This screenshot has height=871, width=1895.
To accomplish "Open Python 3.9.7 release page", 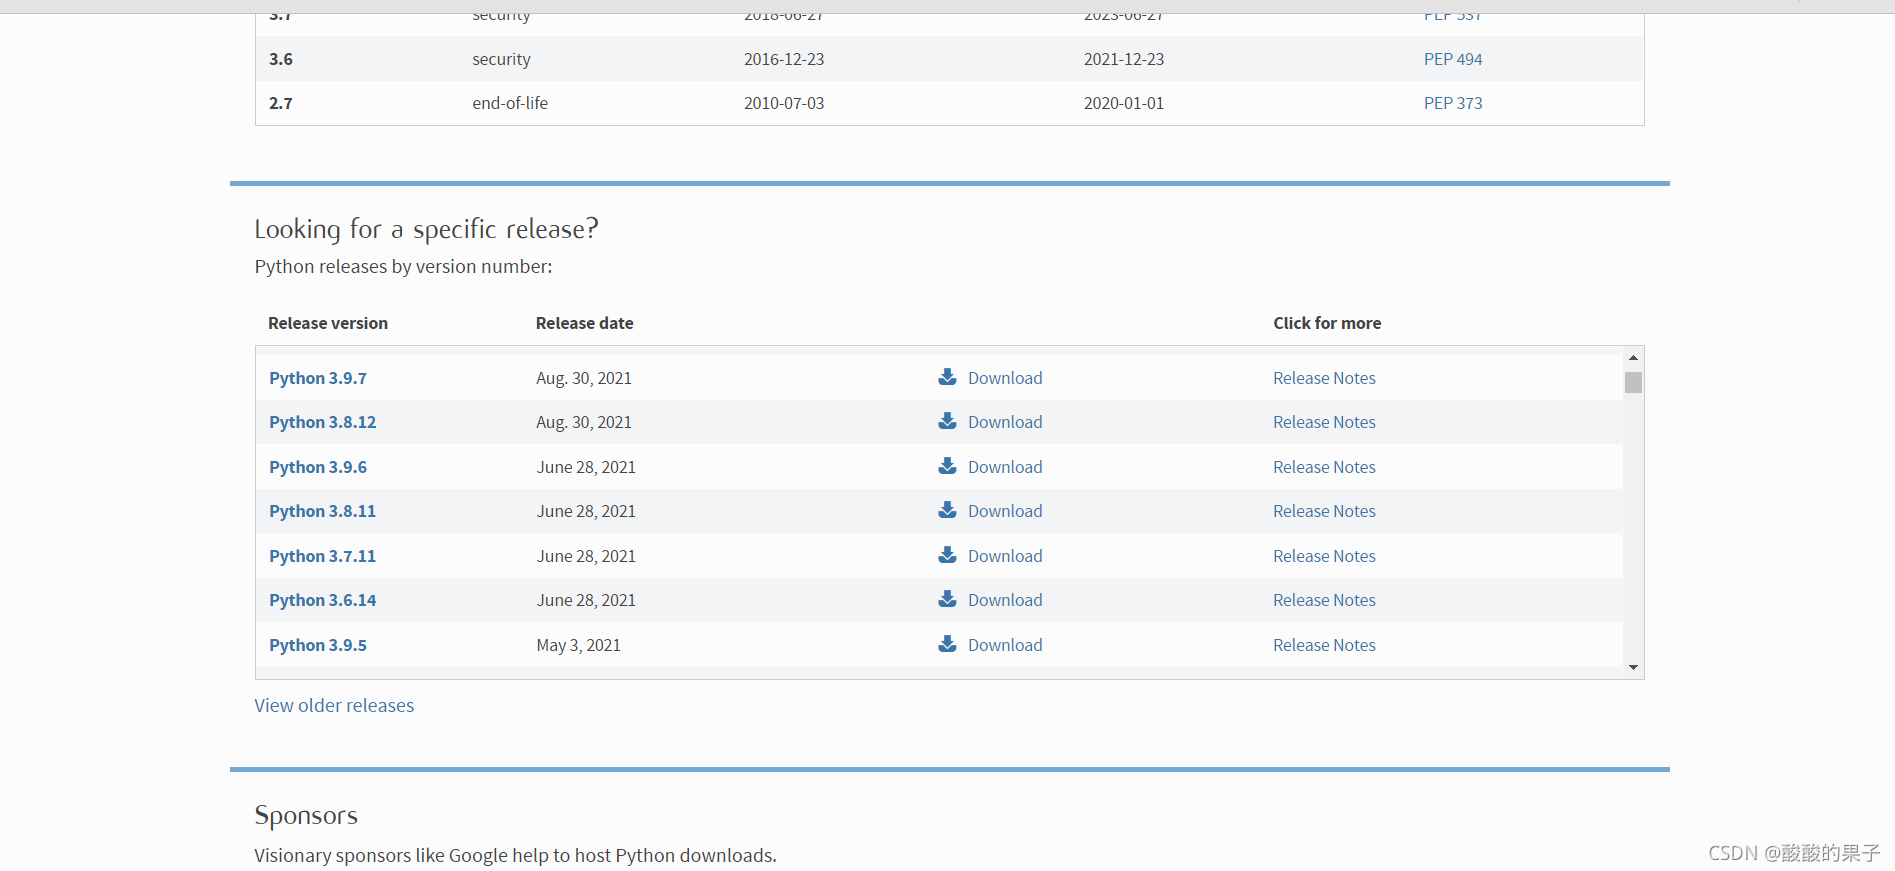I will (x=318, y=378).
